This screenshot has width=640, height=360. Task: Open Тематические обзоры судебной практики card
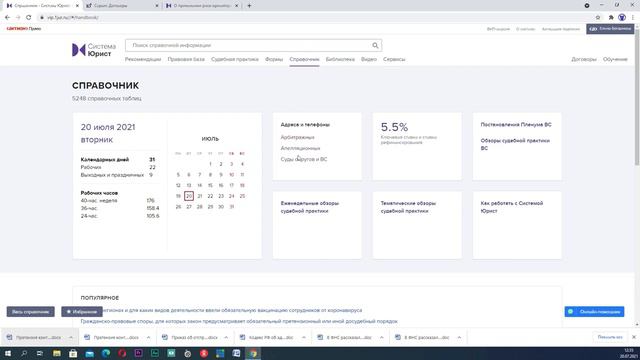(417, 225)
